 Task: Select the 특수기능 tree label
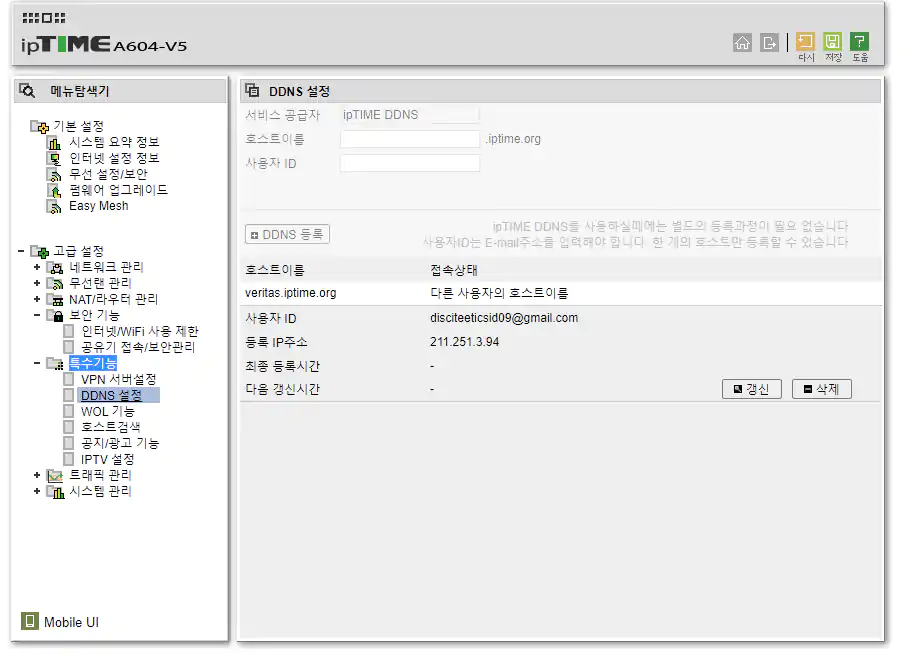pos(93,363)
